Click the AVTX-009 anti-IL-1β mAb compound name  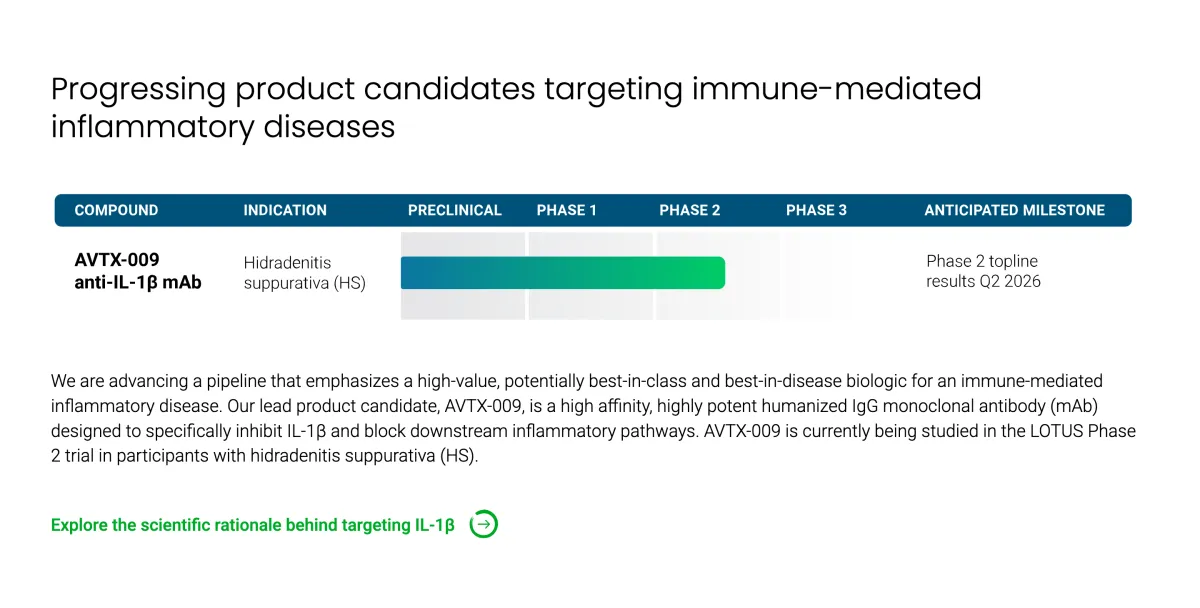tap(138, 271)
